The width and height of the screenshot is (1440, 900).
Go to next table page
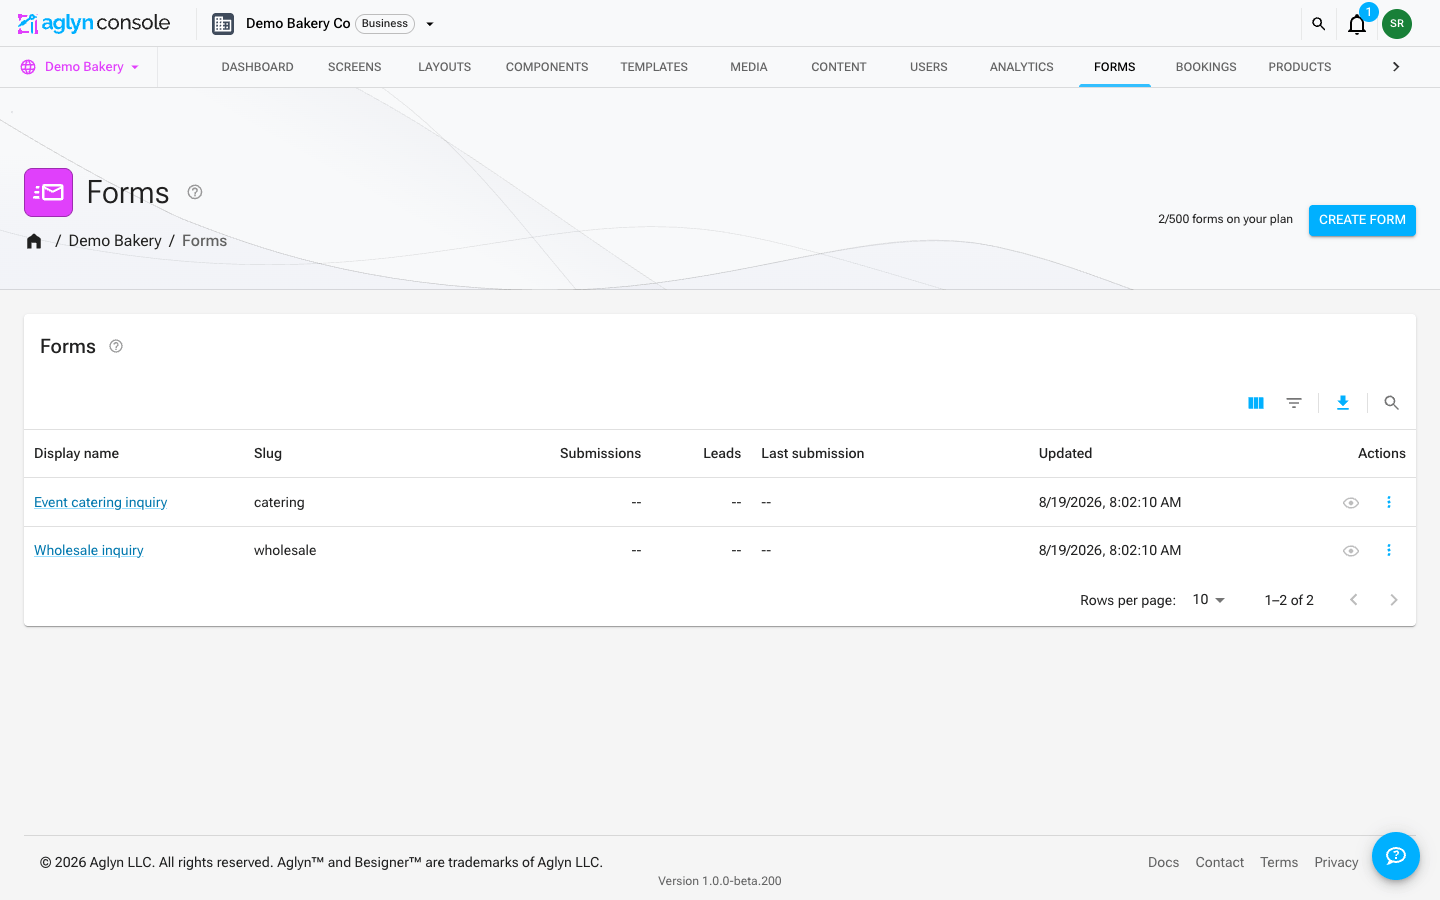click(x=1394, y=600)
